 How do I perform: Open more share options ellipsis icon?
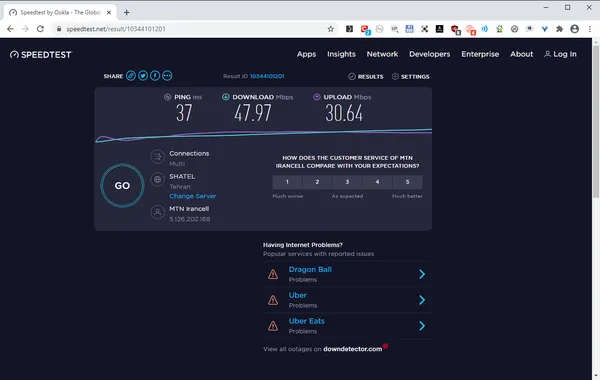tap(167, 76)
